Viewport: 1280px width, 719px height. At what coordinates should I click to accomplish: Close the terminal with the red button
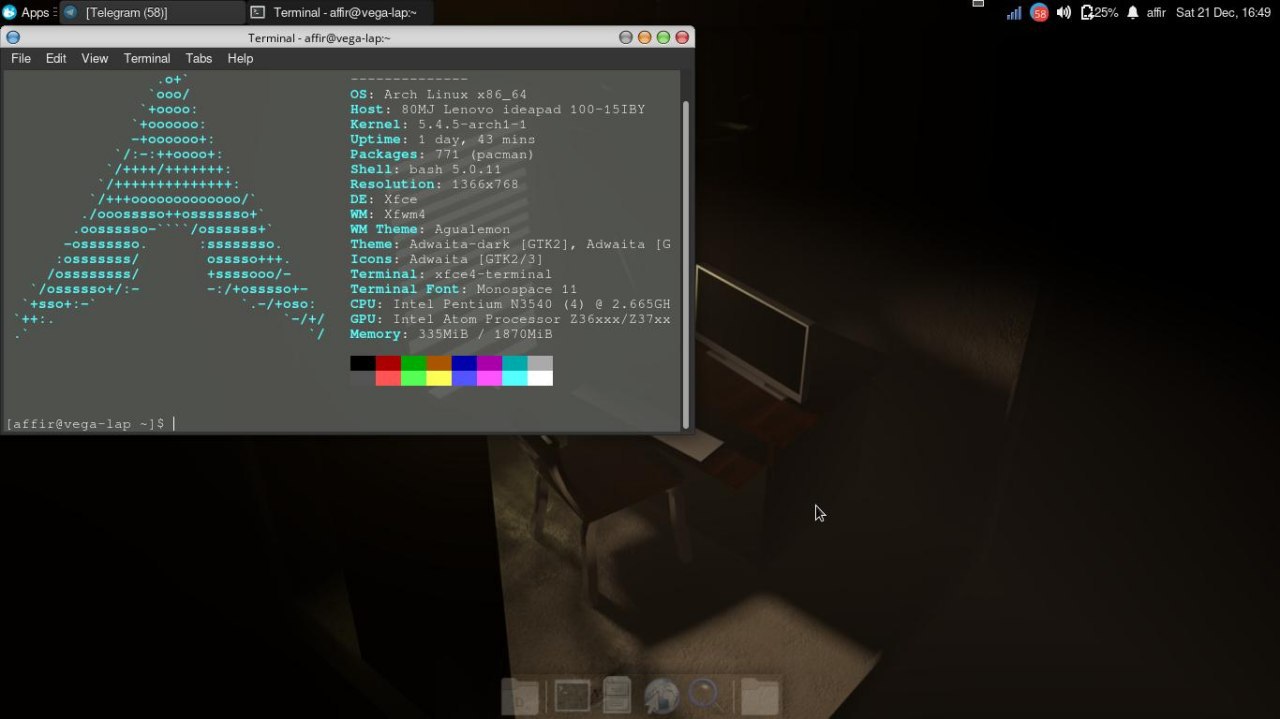tap(682, 37)
